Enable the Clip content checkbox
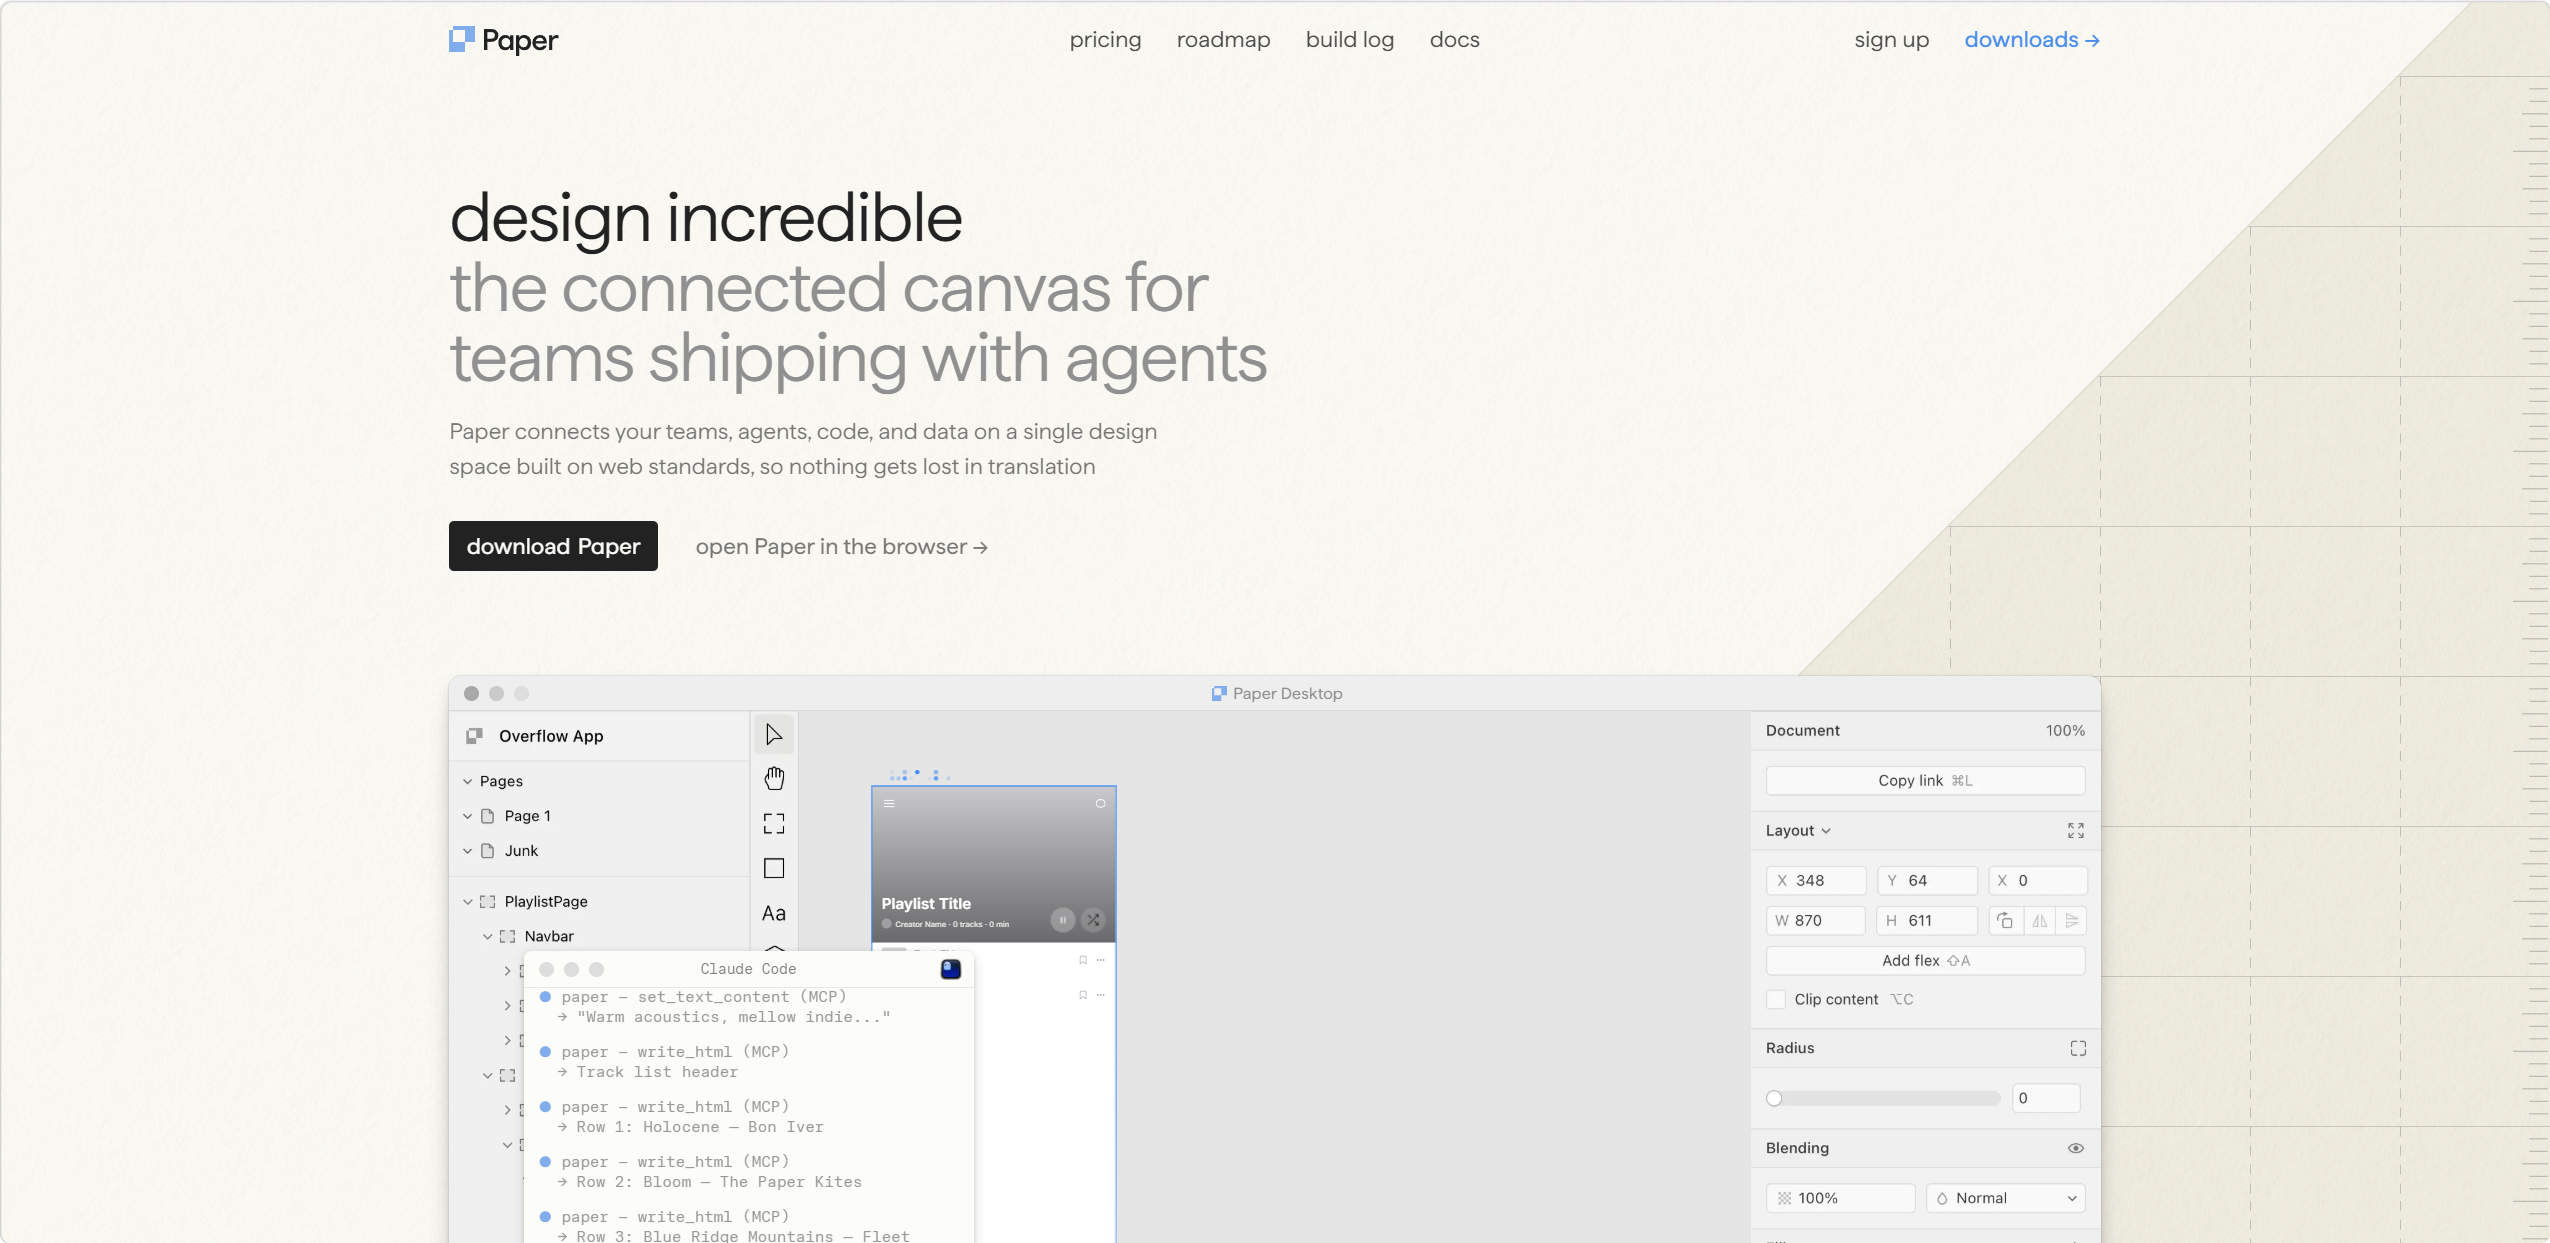Image resolution: width=2550 pixels, height=1243 pixels. tap(1776, 999)
